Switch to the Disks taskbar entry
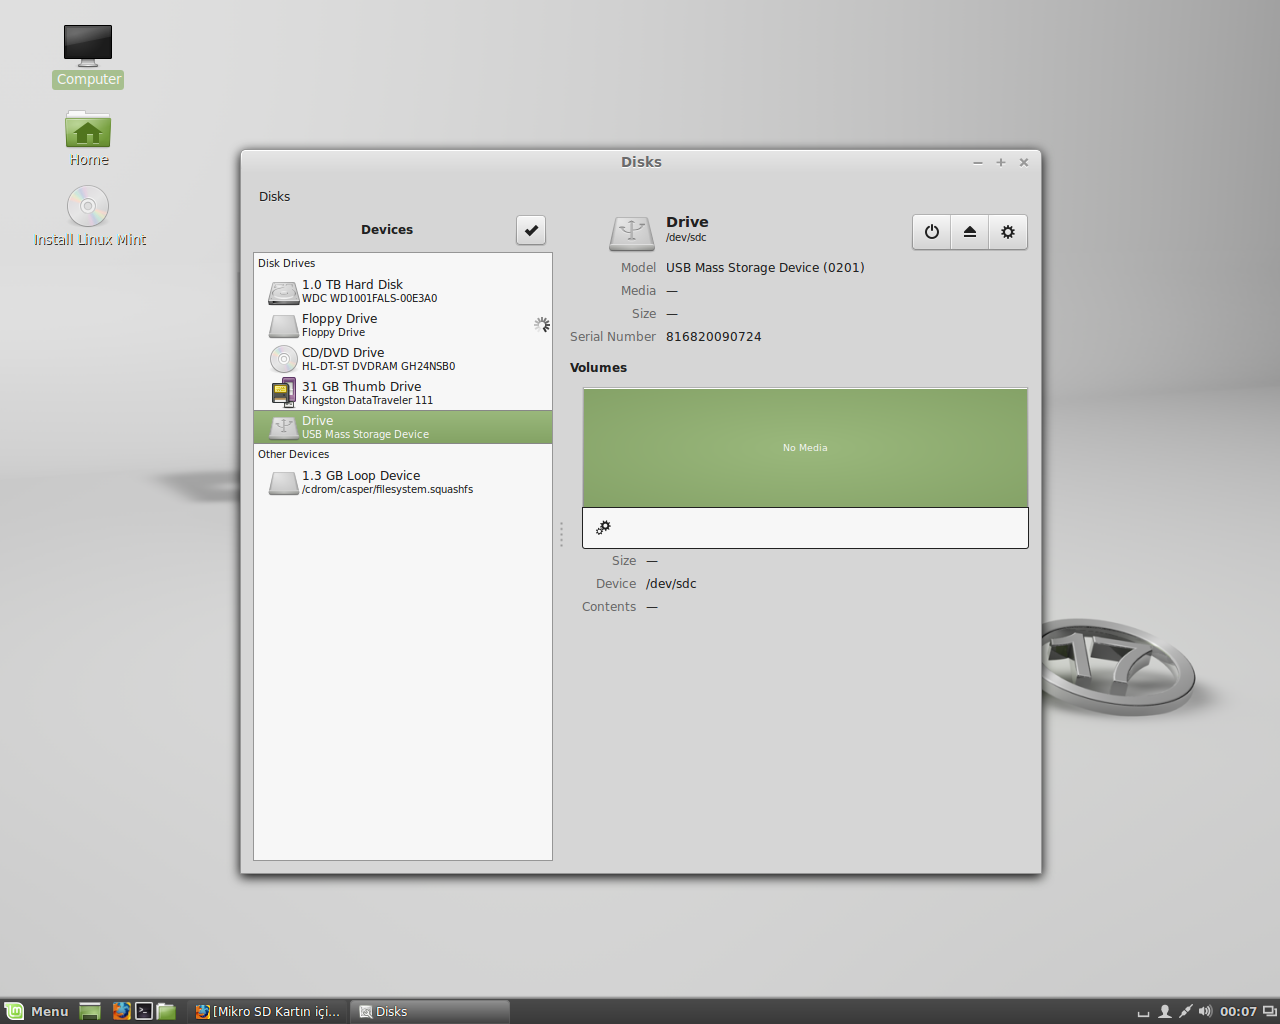Viewport: 1280px width, 1024px height. click(432, 1011)
